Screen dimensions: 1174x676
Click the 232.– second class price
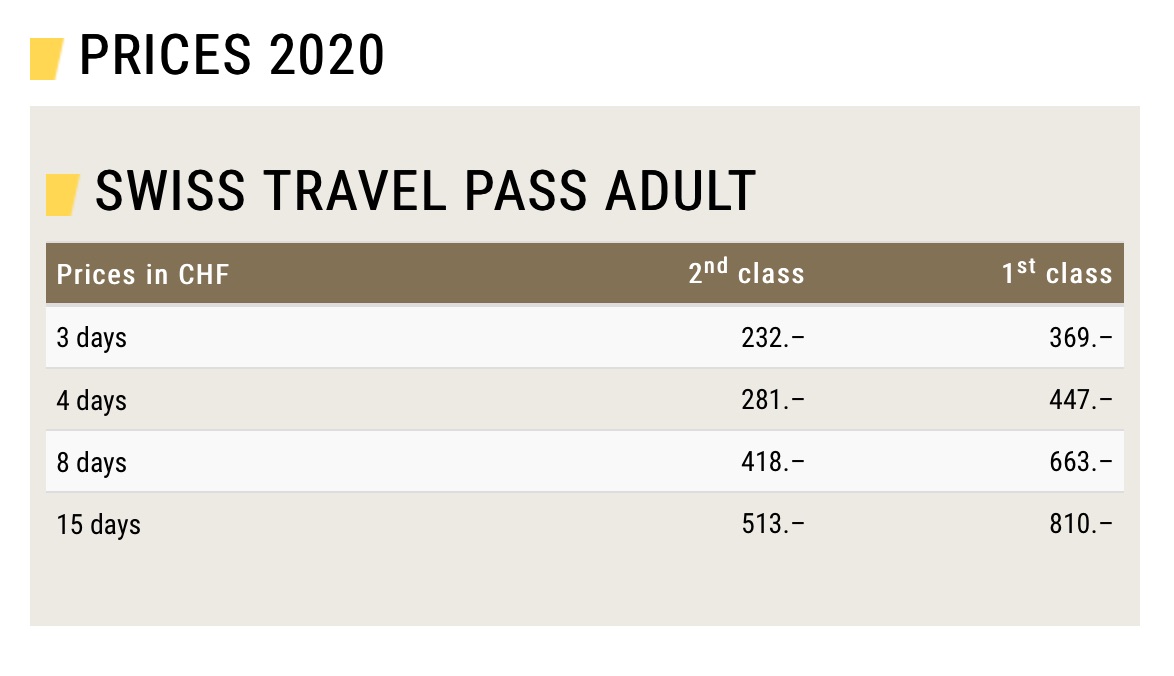point(772,338)
